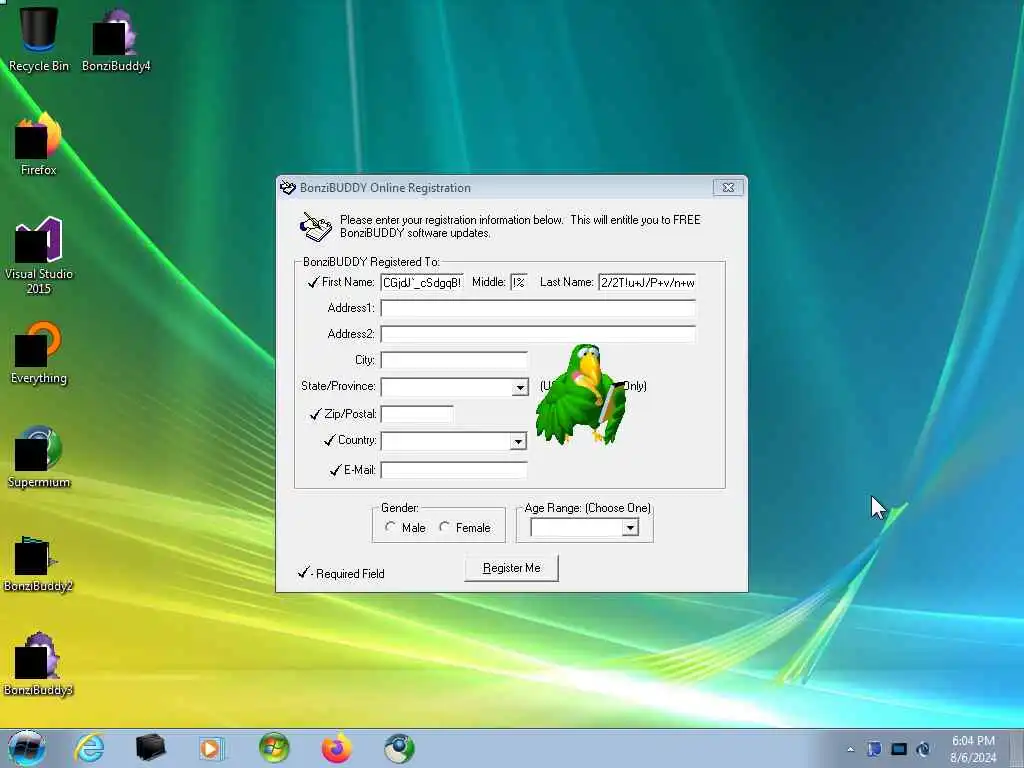The height and width of the screenshot is (768, 1024).
Task: Open the Age Range dropdown
Action: pyautogui.click(x=630, y=528)
